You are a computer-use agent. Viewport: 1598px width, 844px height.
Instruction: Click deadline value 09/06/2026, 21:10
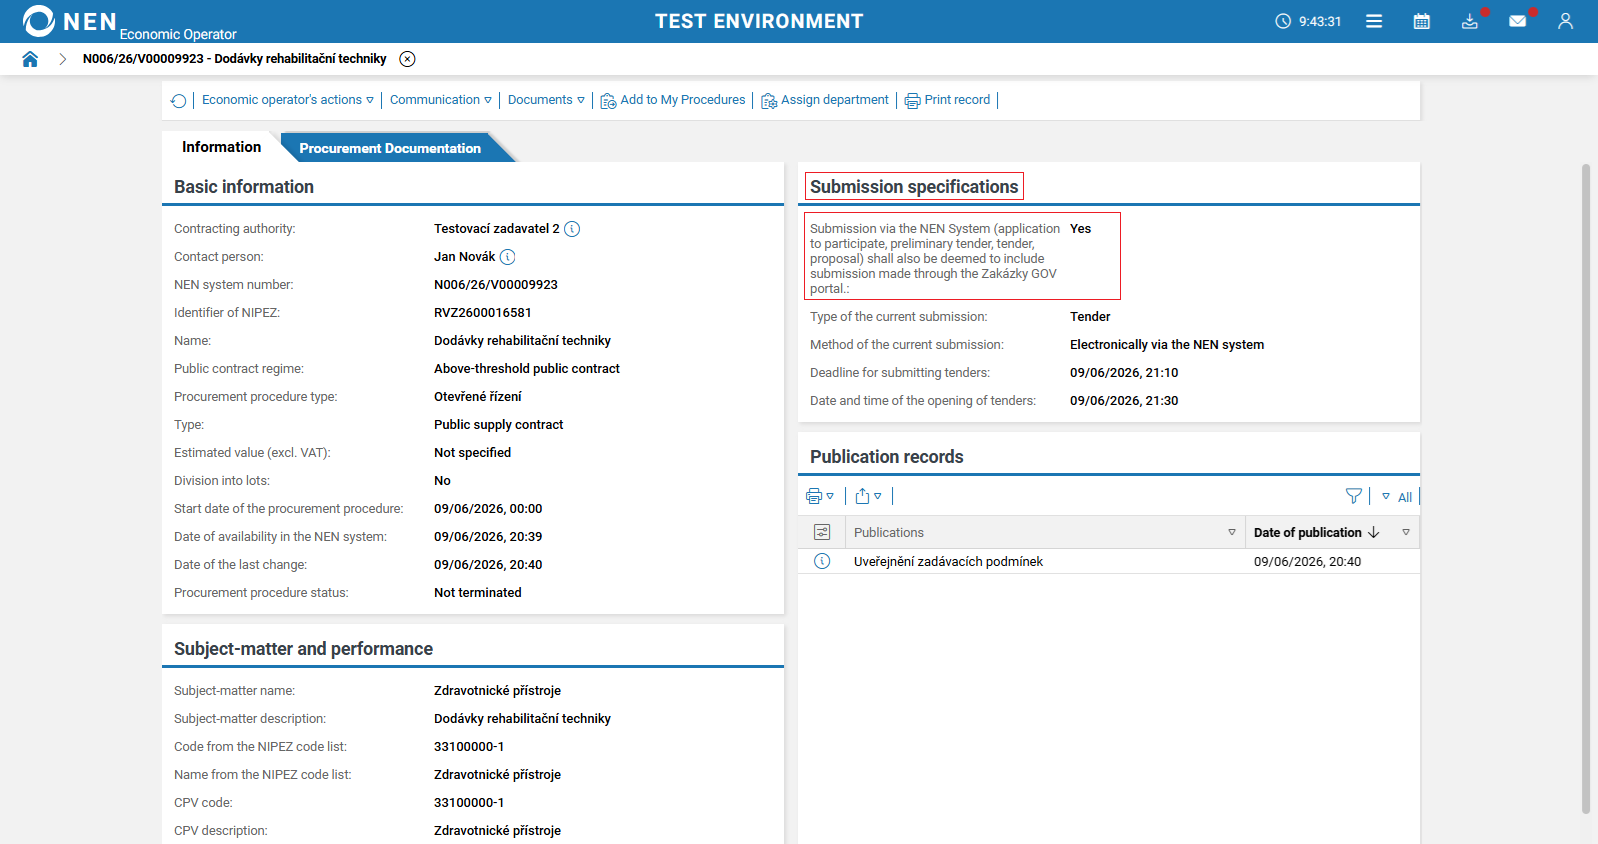(1124, 373)
